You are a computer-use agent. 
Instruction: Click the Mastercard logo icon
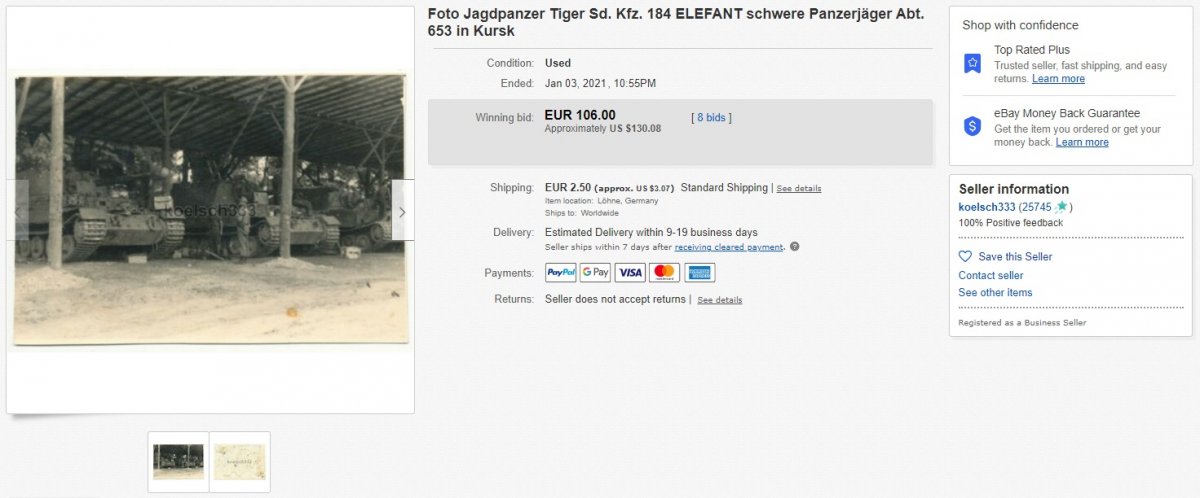[665, 272]
